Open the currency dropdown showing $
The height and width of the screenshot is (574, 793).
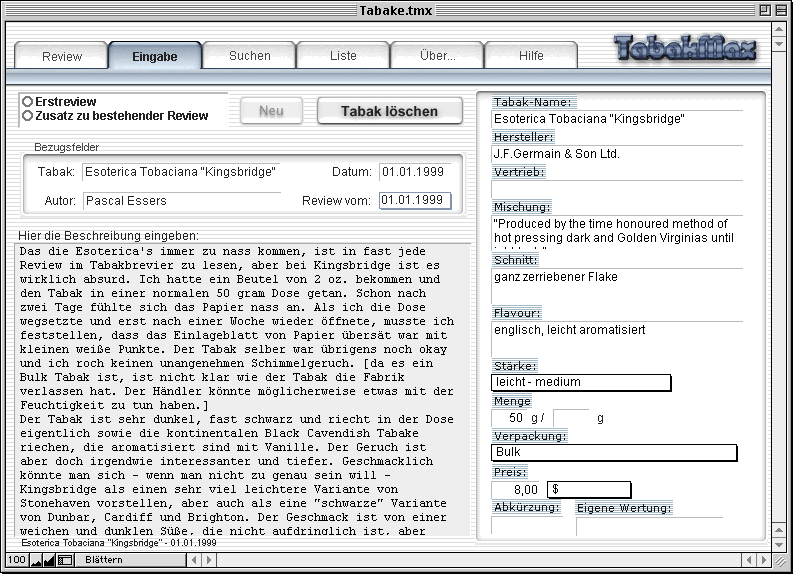pos(589,490)
